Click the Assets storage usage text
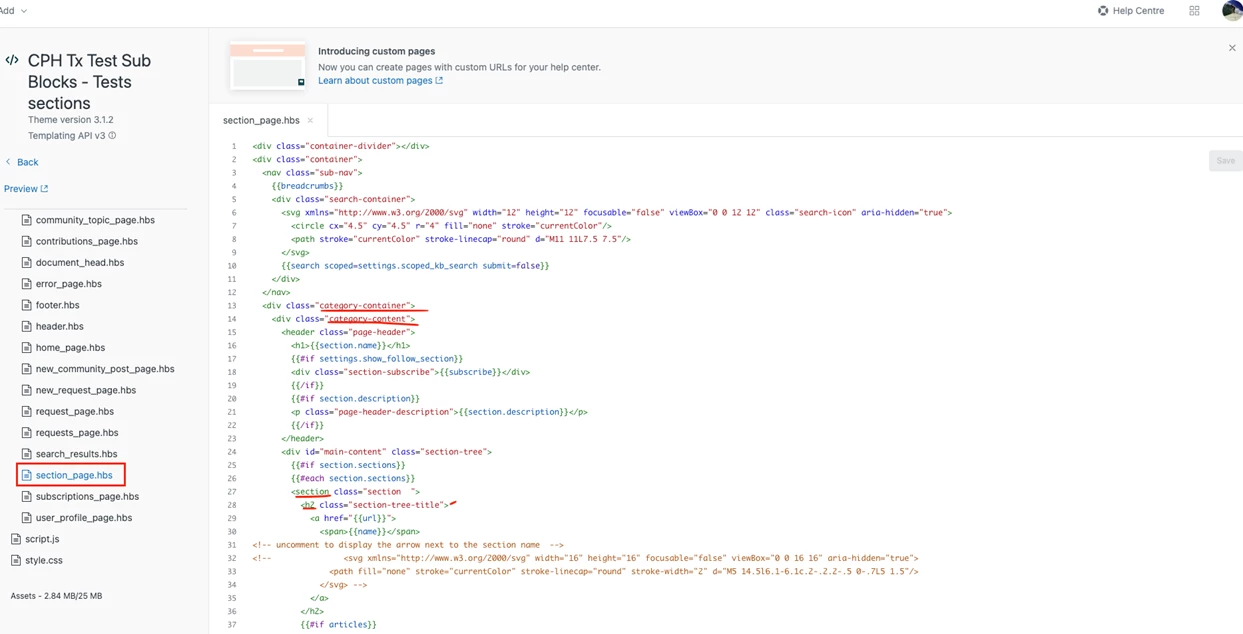The height and width of the screenshot is (634, 1243). pos(56,596)
